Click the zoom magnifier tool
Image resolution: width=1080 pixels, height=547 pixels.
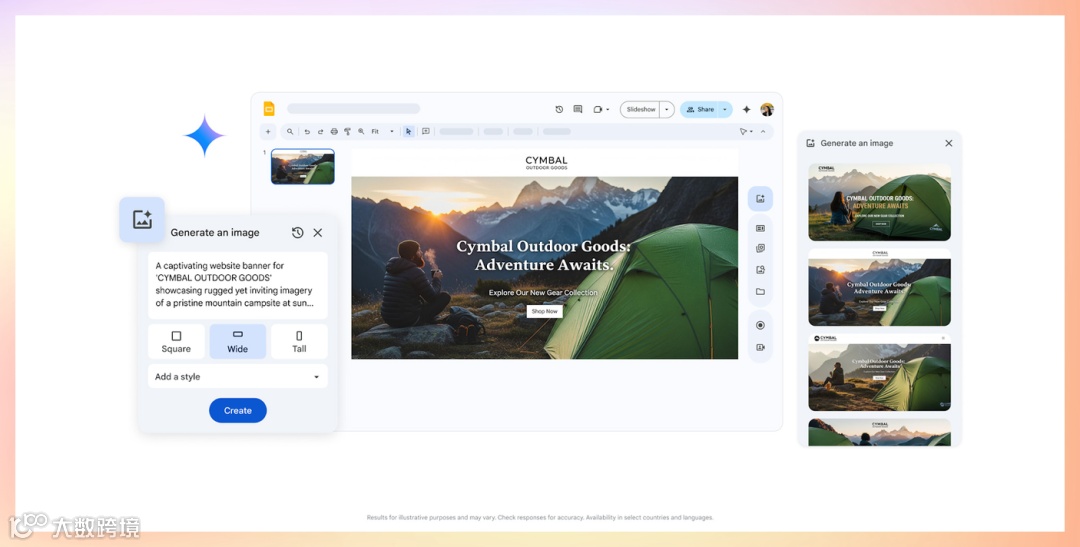tap(361, 132)
